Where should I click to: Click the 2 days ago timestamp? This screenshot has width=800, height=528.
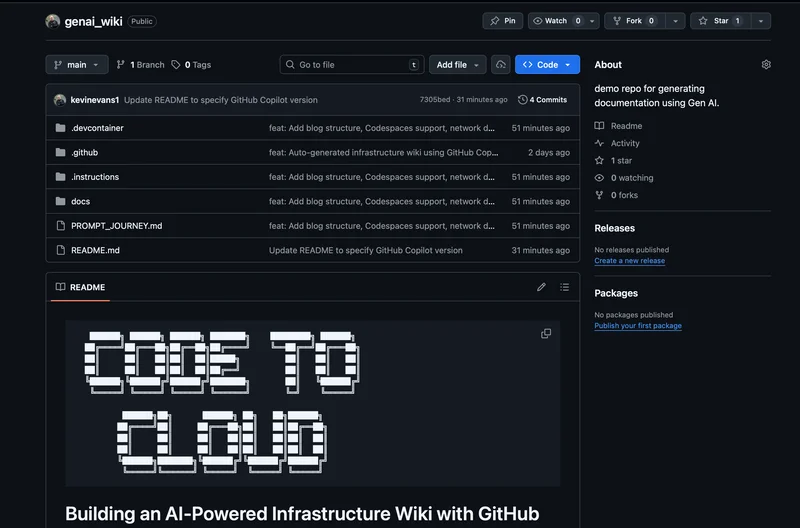(x=549, y=153)
